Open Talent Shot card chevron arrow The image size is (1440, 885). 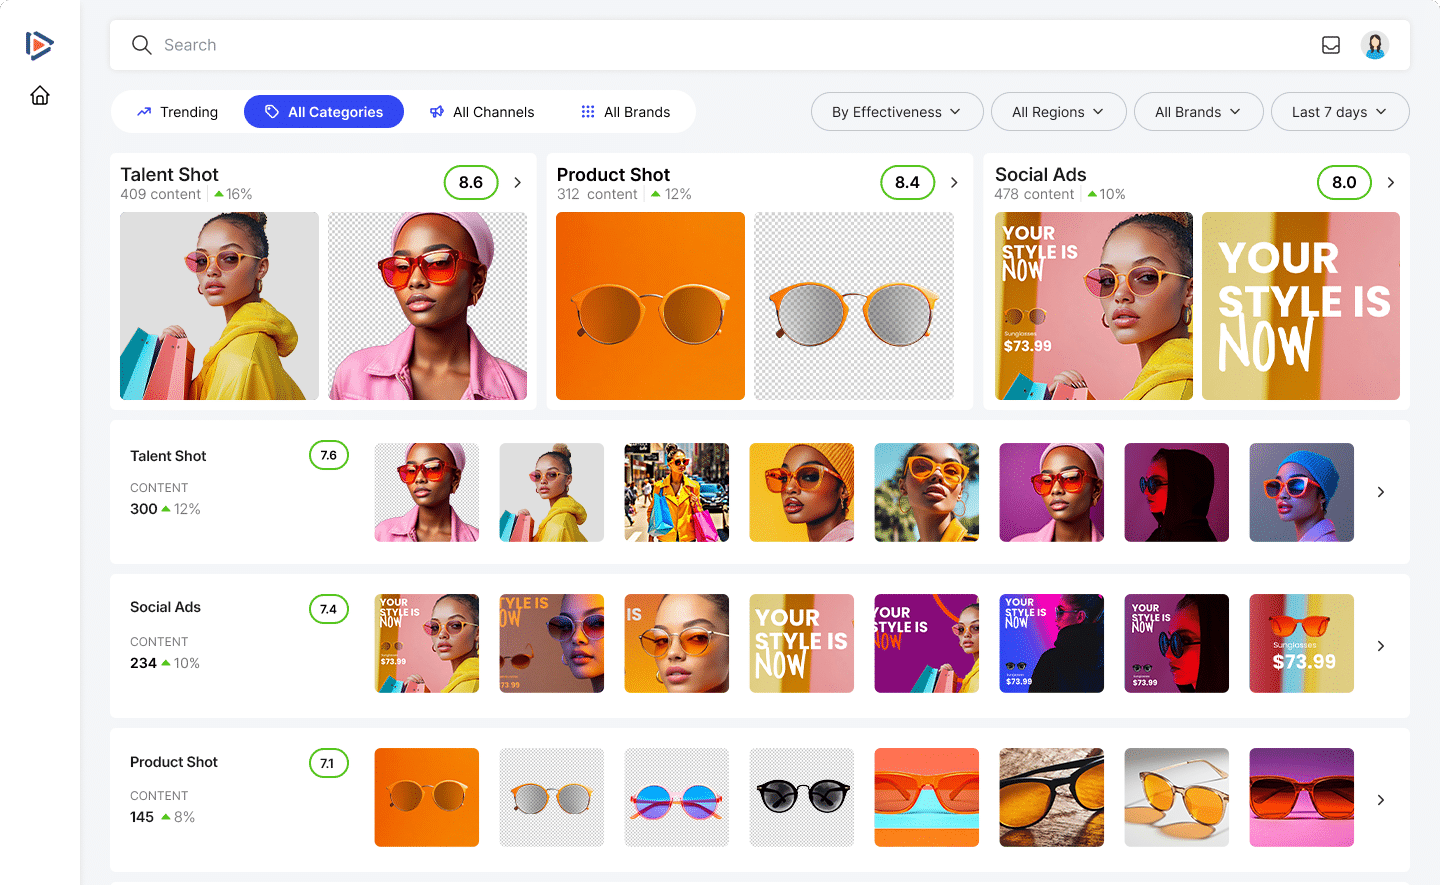[517, 183]
